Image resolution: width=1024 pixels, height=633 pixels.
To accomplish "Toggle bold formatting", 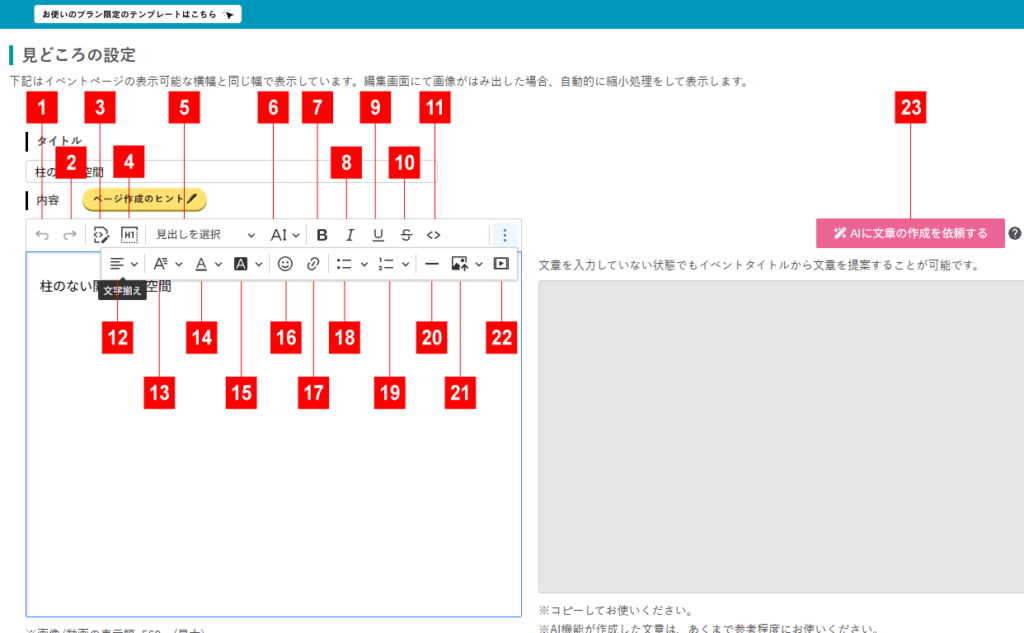I will [322, 235].
